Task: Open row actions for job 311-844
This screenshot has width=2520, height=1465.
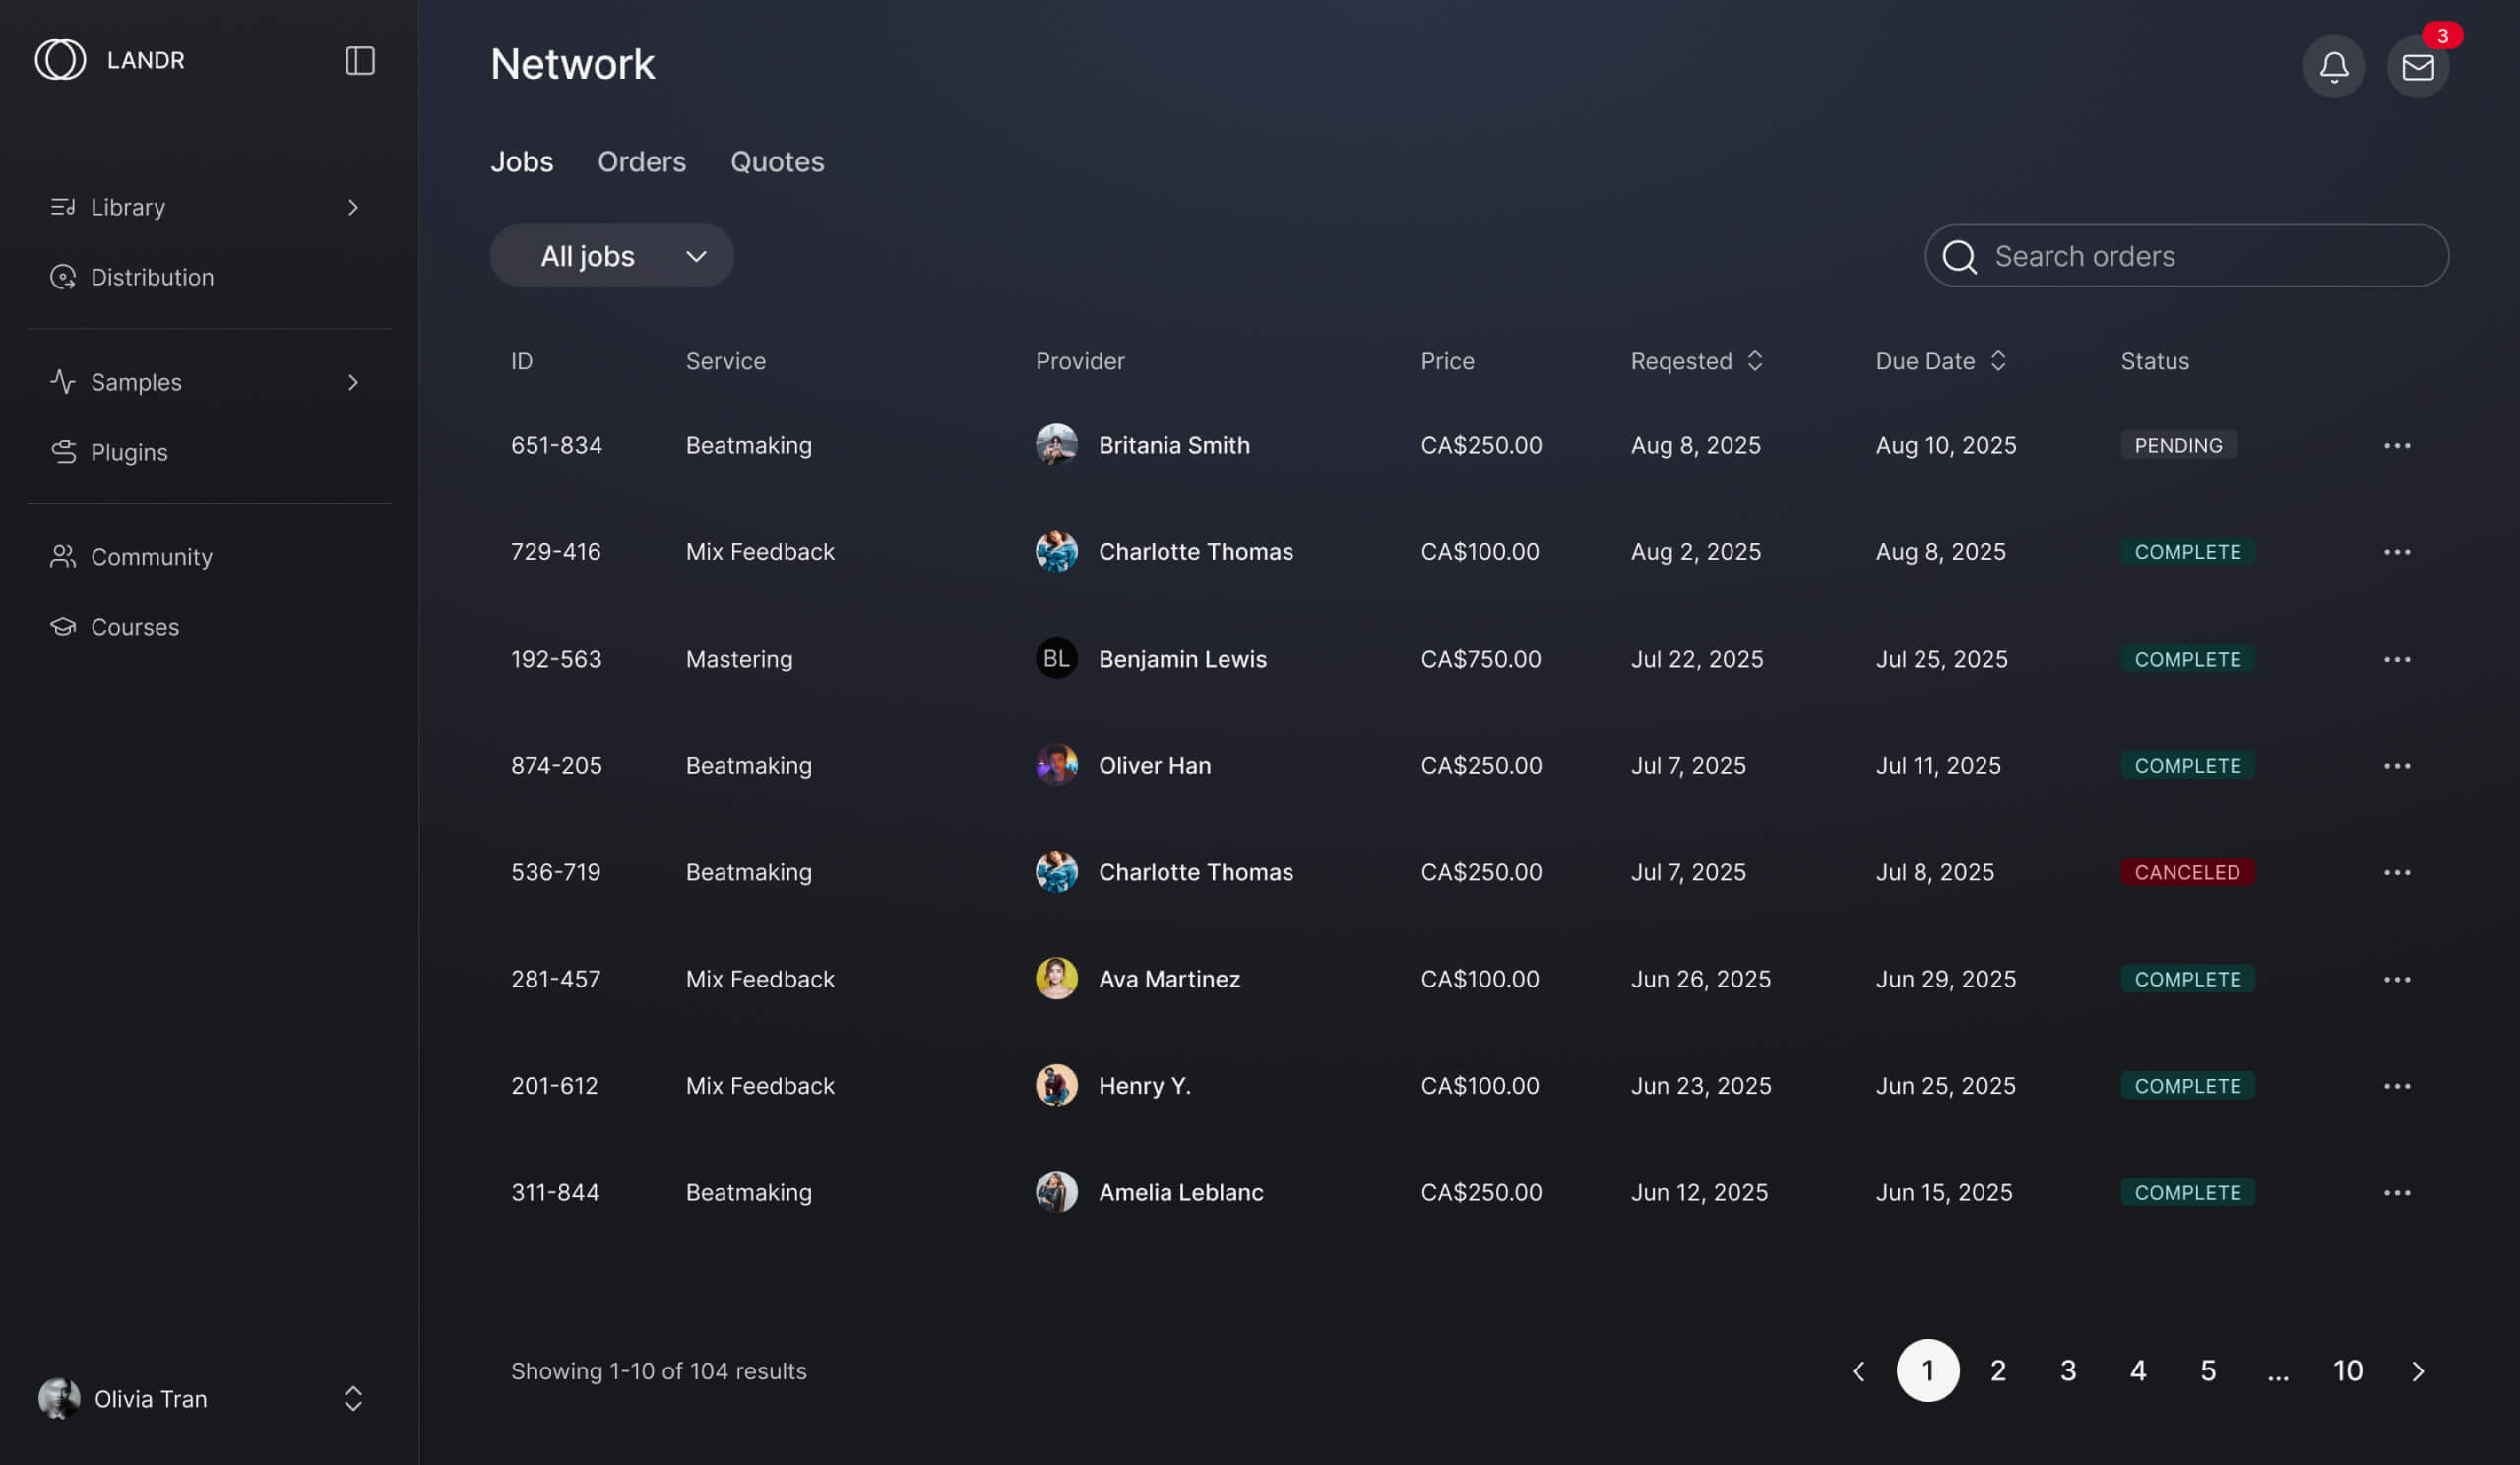Action: pyautogui.click(x=2396, y=1193)
